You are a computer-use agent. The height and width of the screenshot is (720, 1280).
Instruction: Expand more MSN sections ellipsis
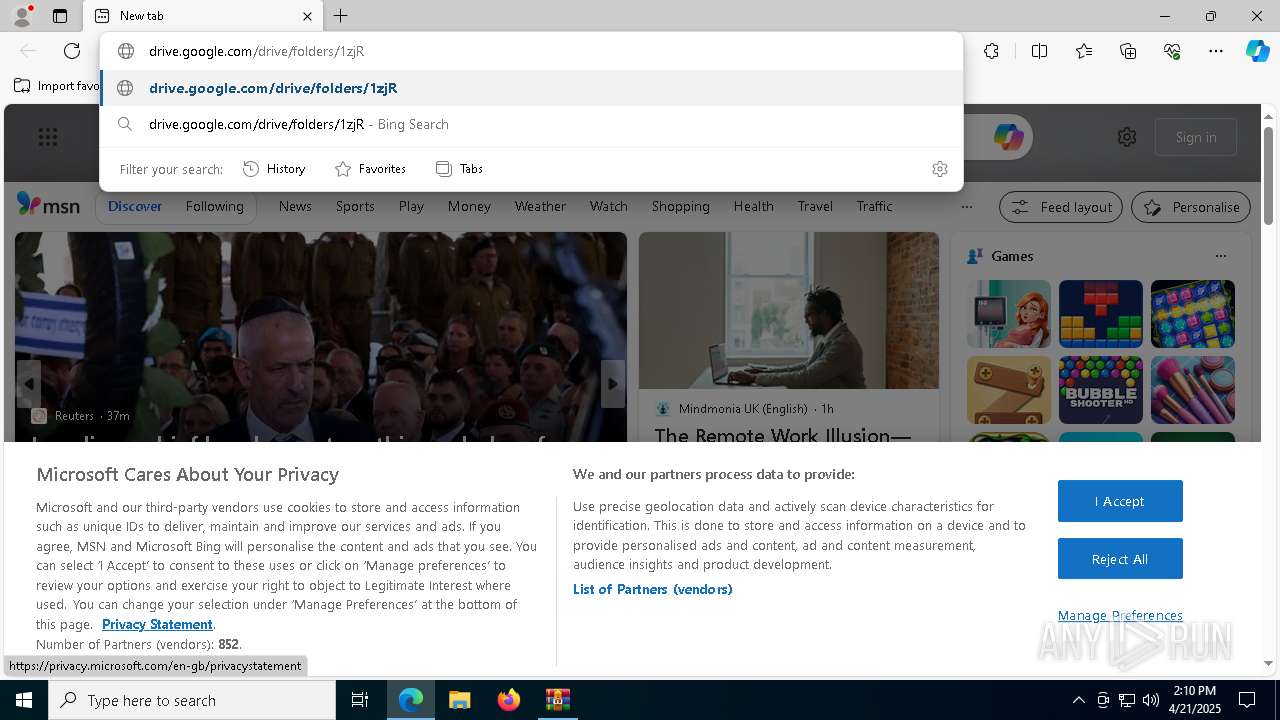pyautogui.click(x=966, y=207)
